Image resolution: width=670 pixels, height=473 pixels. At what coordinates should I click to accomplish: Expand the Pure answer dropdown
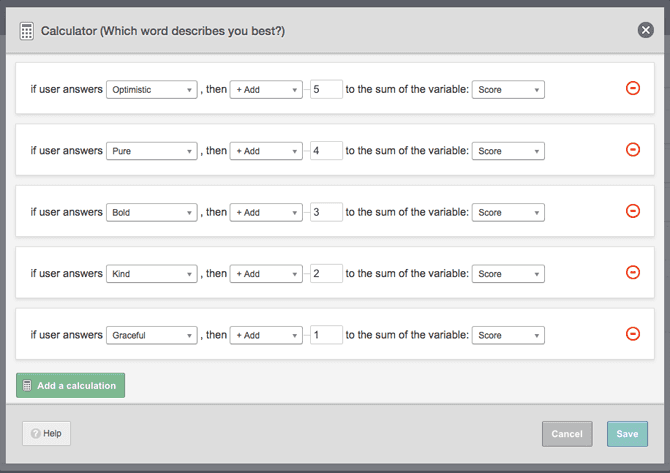pyautogui.click(x=151, y=151)
